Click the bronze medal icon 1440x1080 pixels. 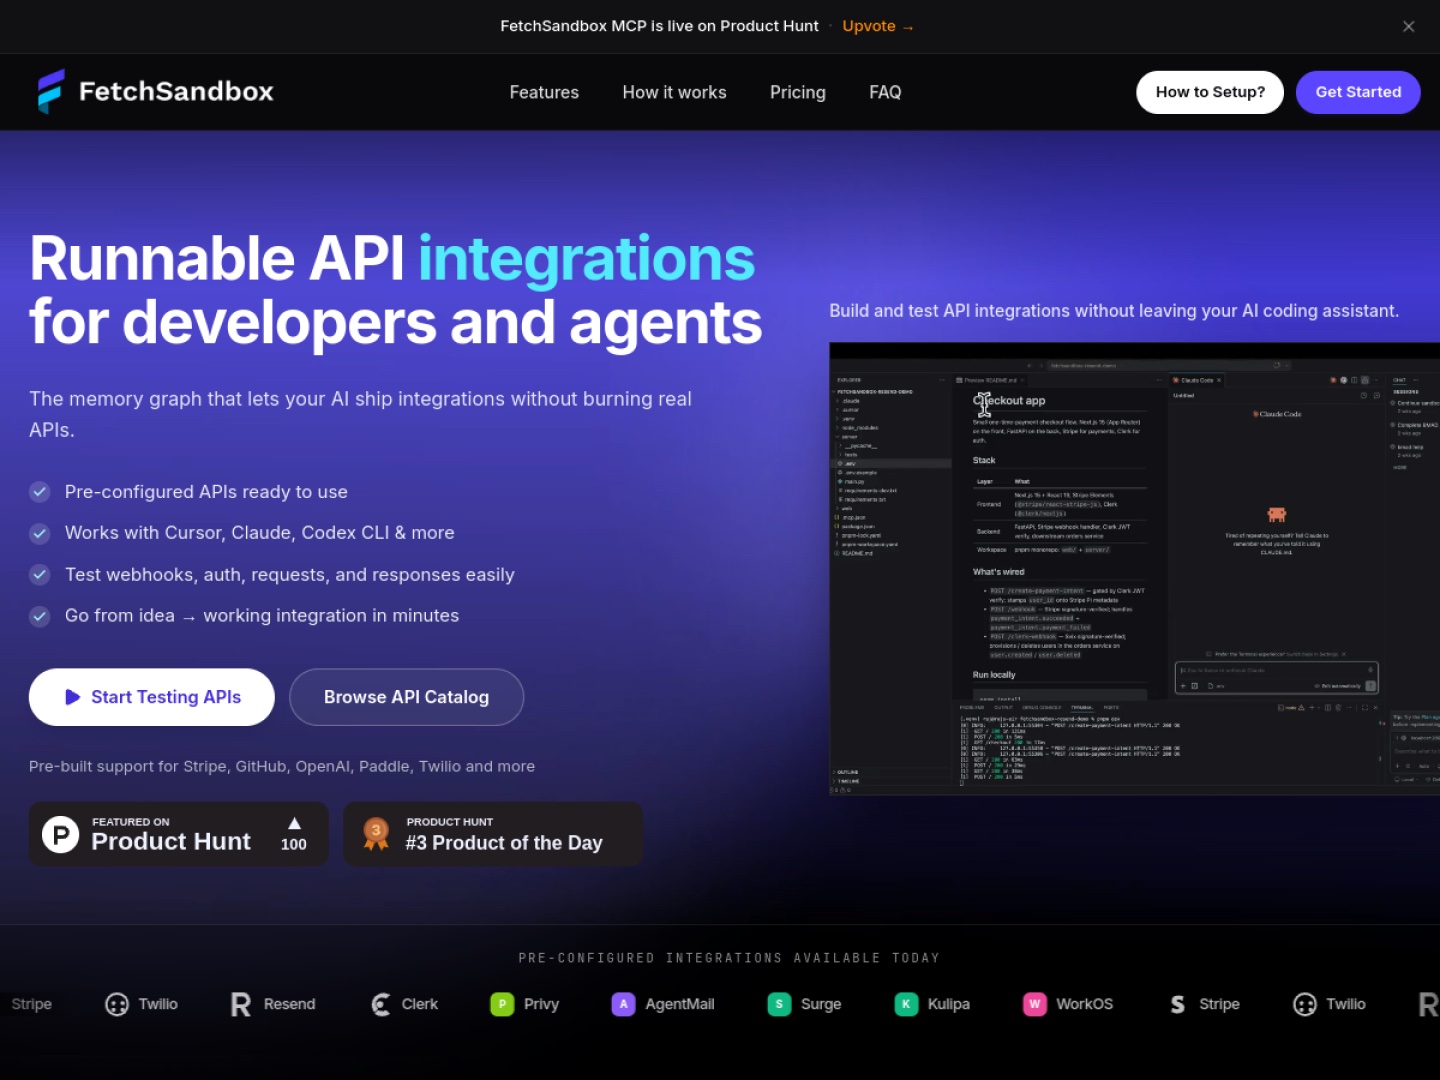pyautogui.click(x=376, y=834)
